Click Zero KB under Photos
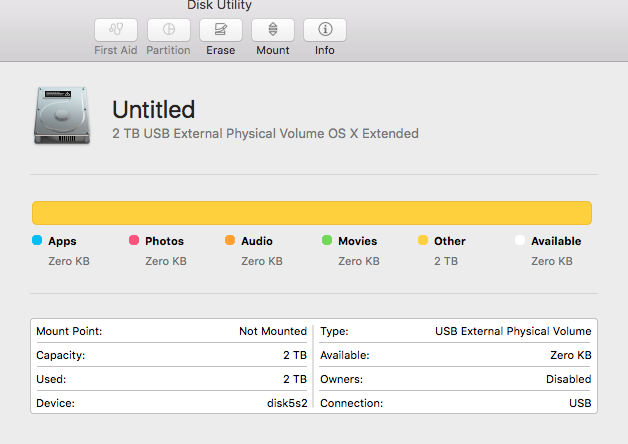 (166, 261)
